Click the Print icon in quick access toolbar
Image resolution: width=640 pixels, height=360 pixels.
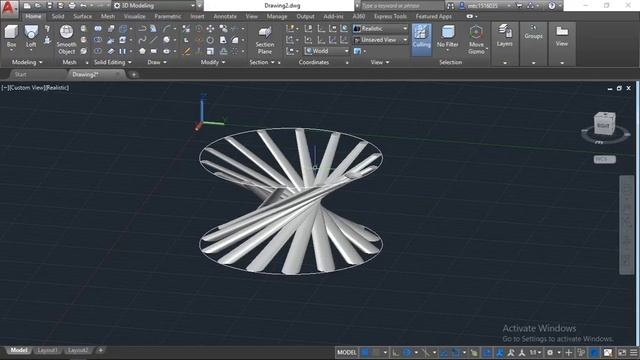coord(72,6)
